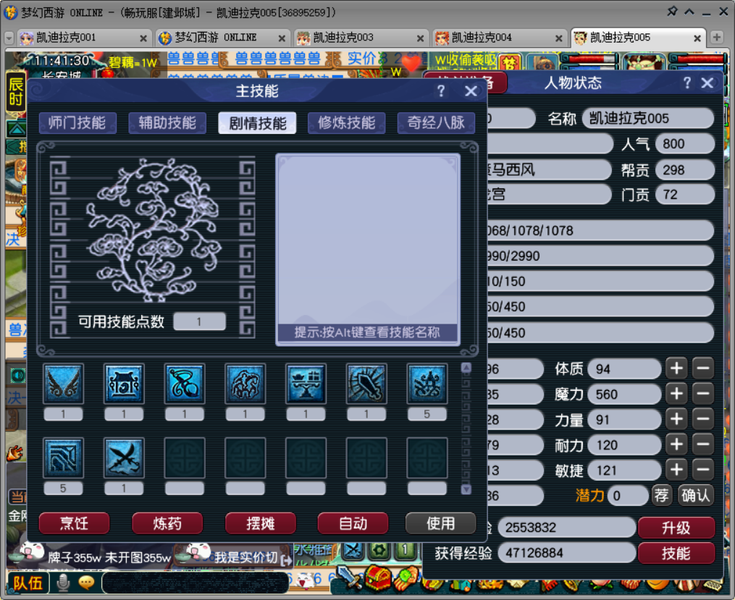Switch to the 梦幻西游 ONLINE client tab
Image resolution: width=735 pixels, height=600 pixels.
[222, 38]
